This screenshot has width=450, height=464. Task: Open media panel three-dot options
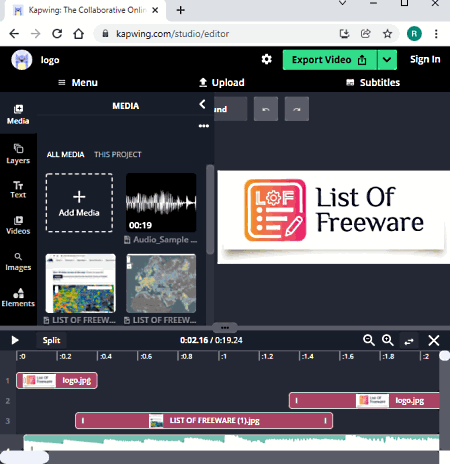click(204, 126)
